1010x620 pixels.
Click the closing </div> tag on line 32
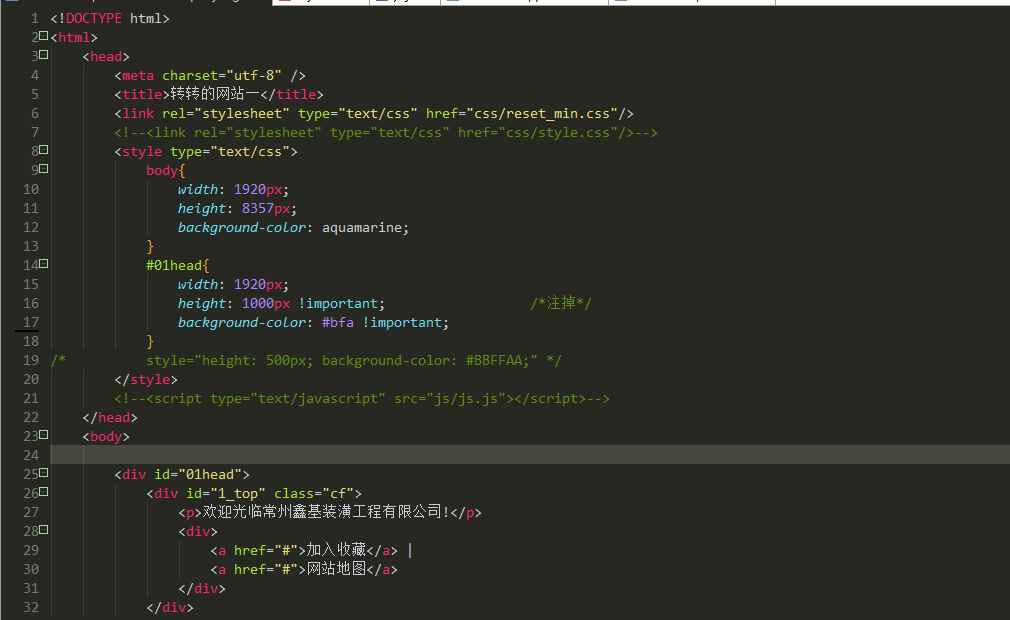[x=170, y=608]
